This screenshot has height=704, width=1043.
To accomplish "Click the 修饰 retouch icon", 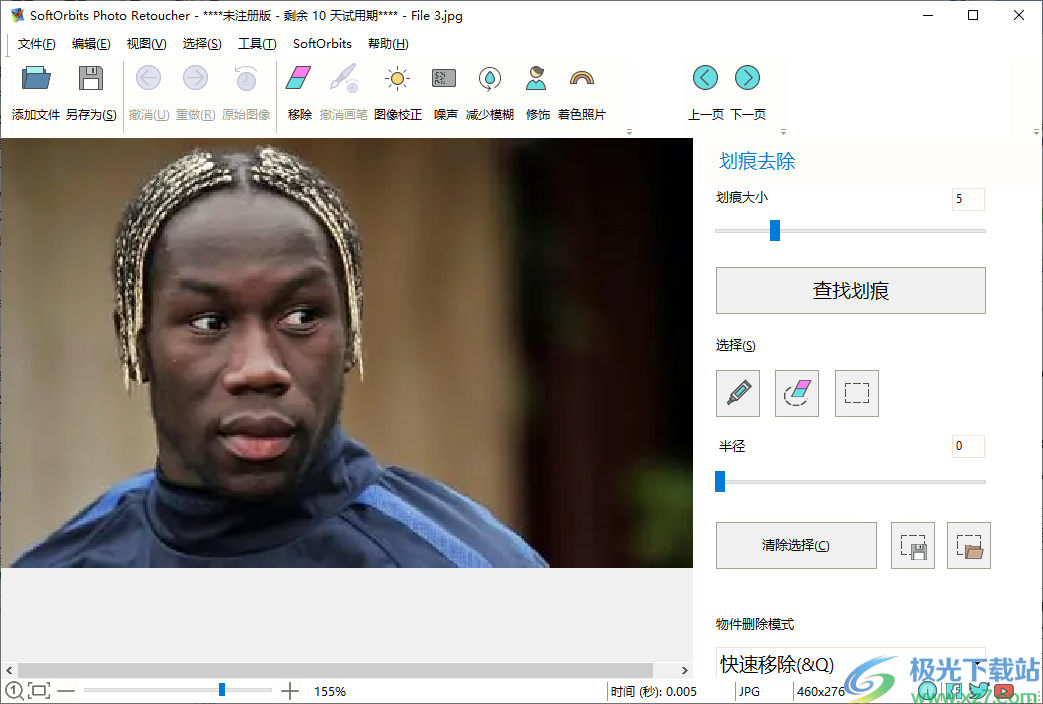I will (x=537, y=77).
